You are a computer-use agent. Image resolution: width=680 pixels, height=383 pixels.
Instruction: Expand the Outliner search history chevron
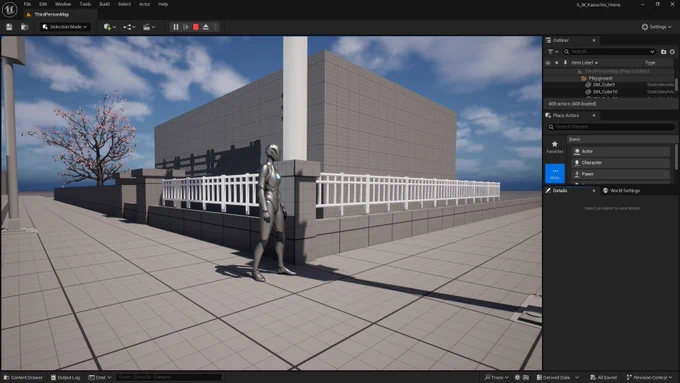652,52
